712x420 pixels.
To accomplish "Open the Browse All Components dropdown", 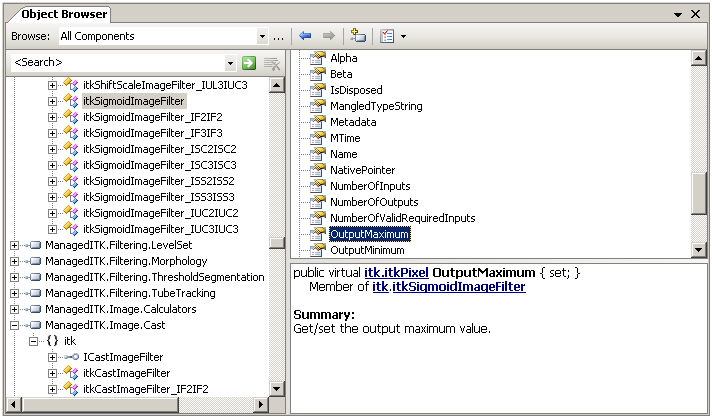I will click(263, 37).
